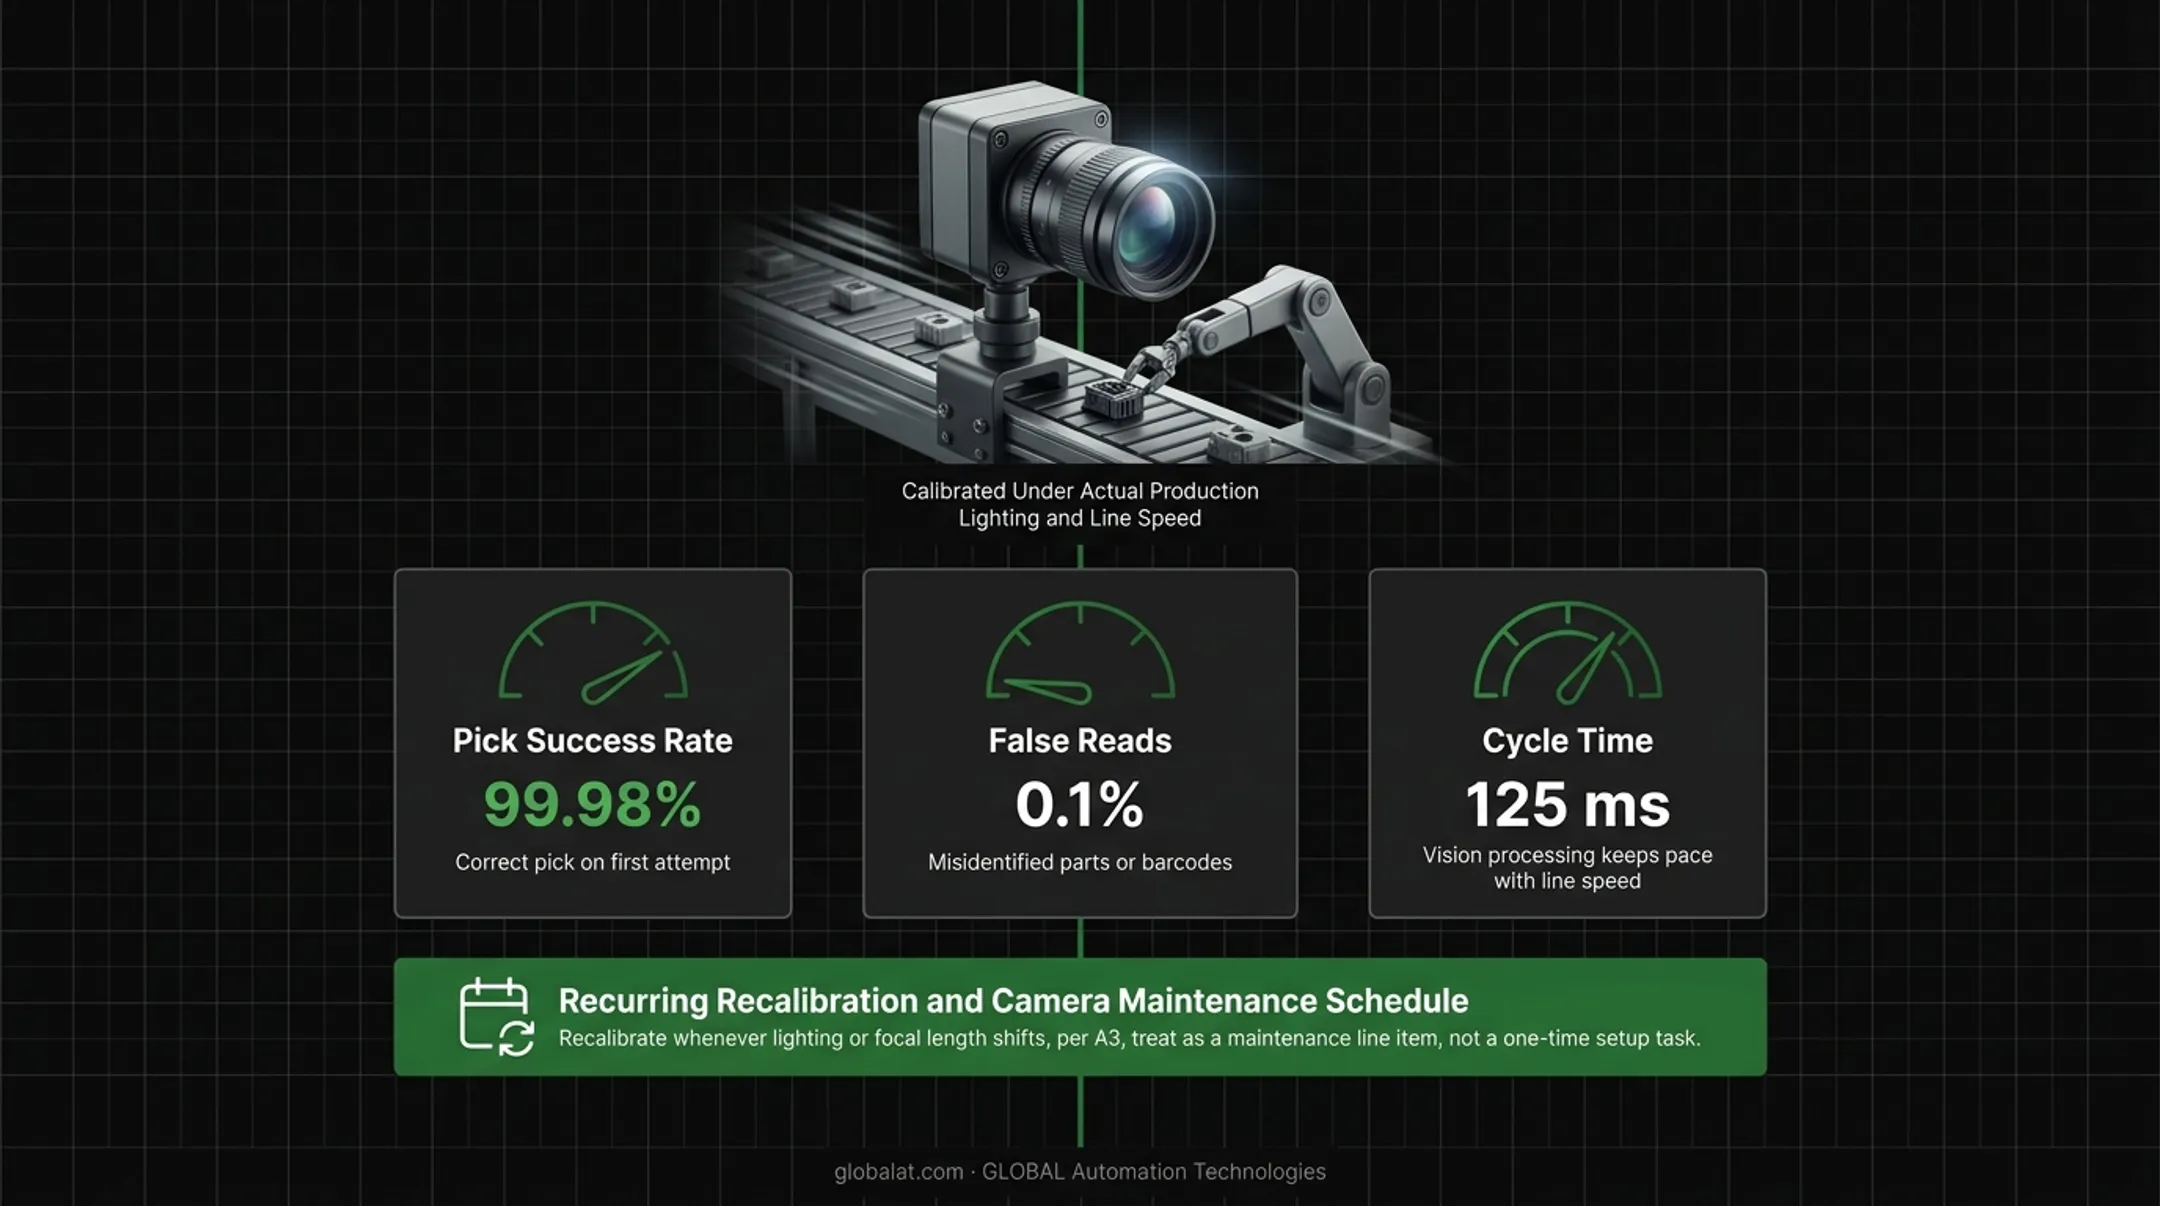The width and height of the screenshot is (2160, 1206).
Task: Click the Recurring Recalibration banner heading
Action: click(1013, 1000)
